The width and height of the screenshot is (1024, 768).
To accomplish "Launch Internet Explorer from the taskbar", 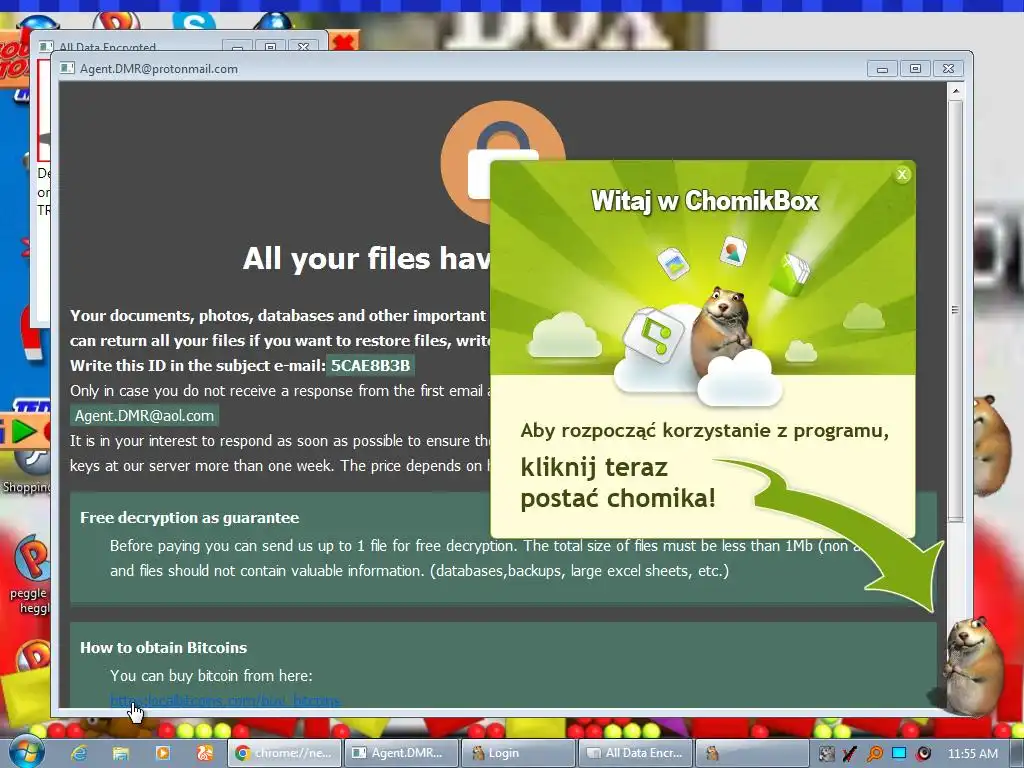I will coord(80,753).
